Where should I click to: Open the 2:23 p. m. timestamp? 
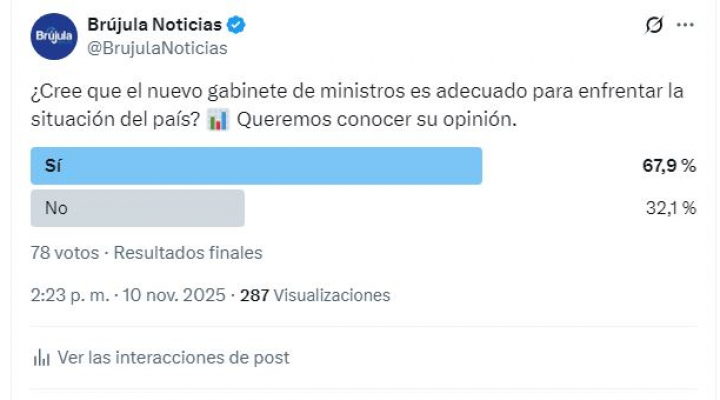(71, 295)
